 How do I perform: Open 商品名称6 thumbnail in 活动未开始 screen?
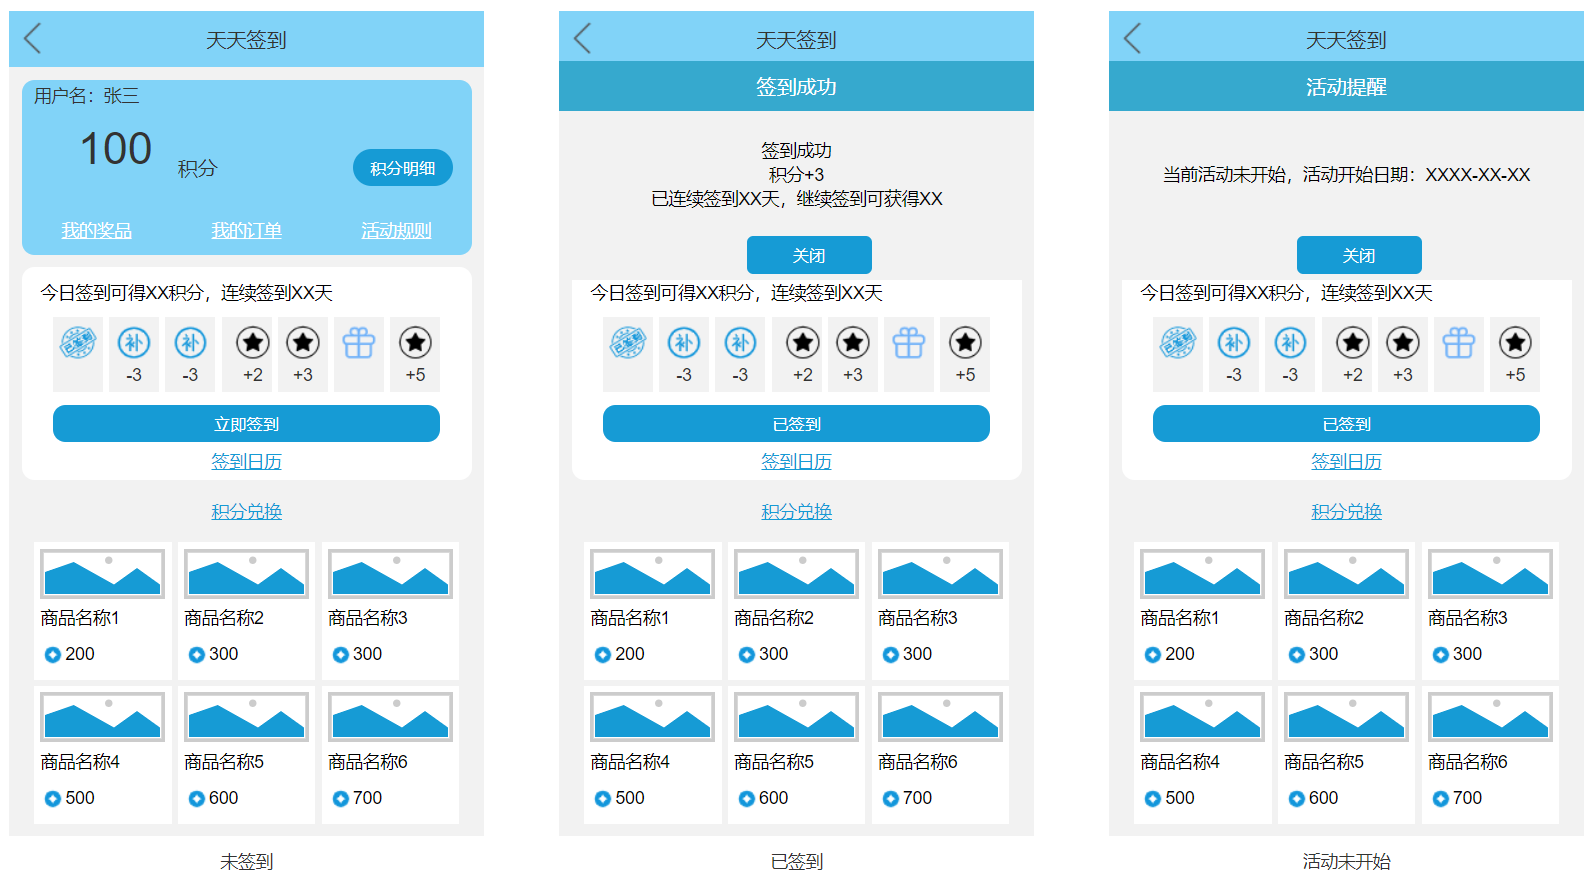pyautogui.click(x=1491, y=717)
